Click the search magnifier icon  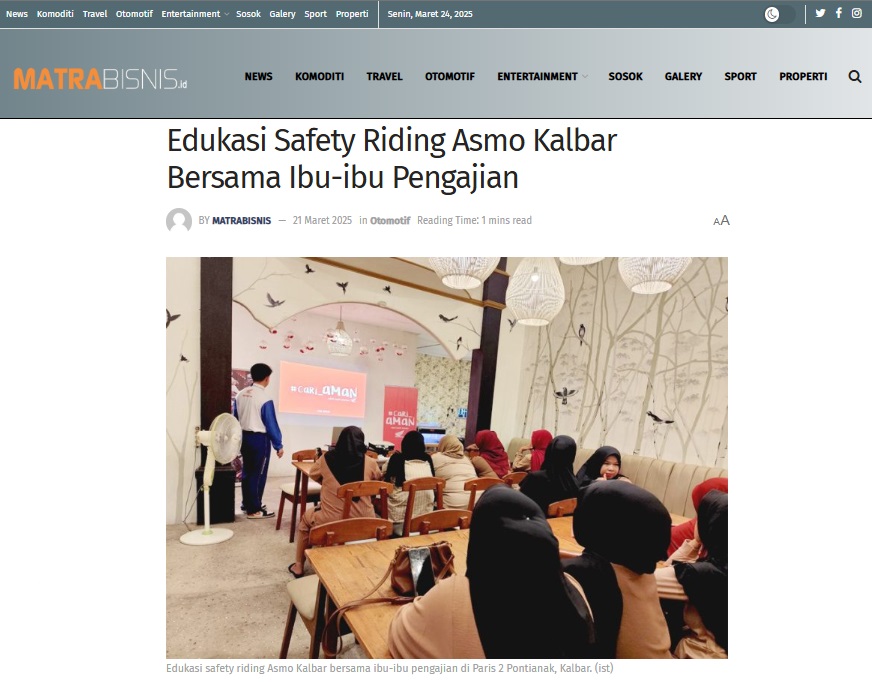pos(855,76)
